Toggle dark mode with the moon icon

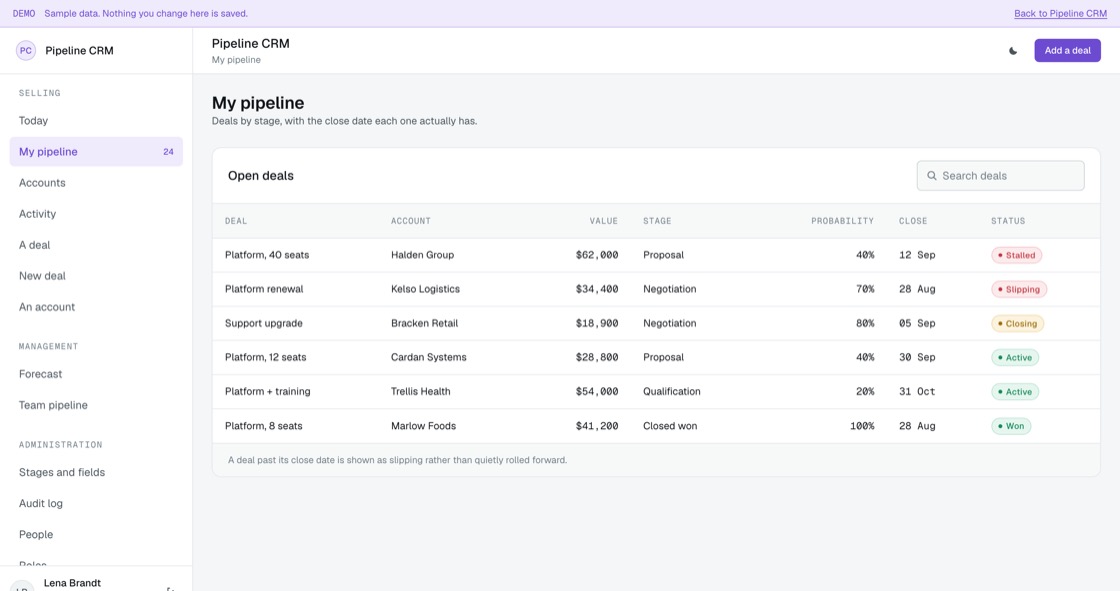pos(1013,51)
